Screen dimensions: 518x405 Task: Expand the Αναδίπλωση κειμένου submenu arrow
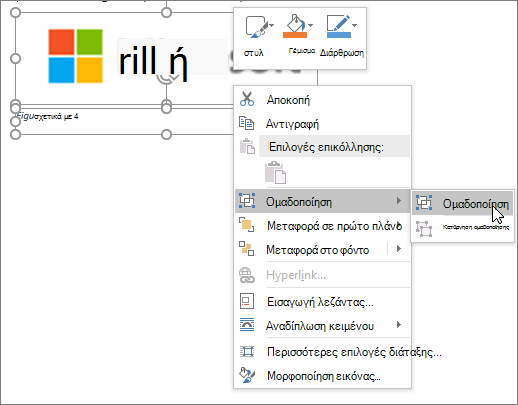point(399,325)
